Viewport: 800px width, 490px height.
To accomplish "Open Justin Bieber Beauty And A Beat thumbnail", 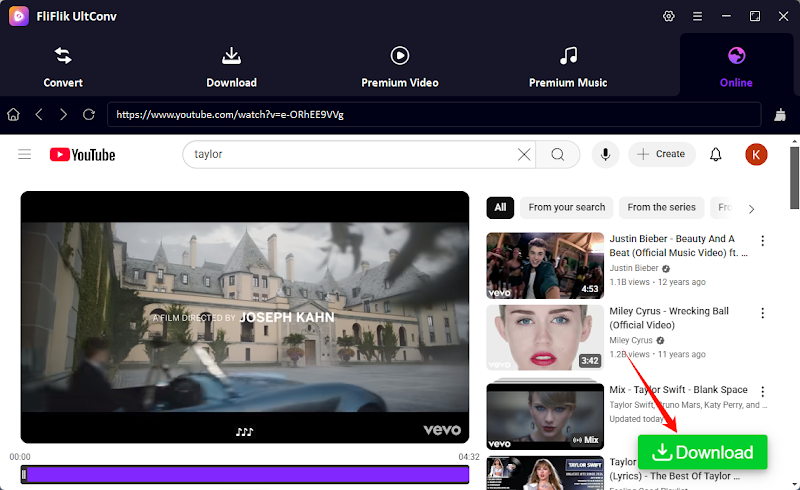I will (x=545, y=265).
